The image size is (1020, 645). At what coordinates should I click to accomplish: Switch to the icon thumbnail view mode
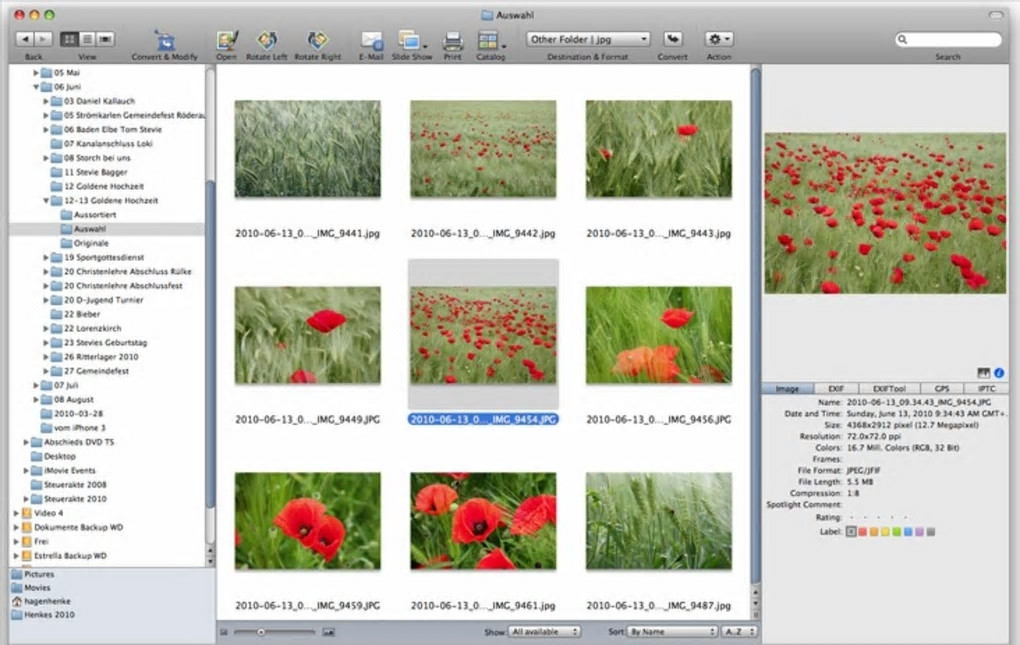tap(69, 39)
